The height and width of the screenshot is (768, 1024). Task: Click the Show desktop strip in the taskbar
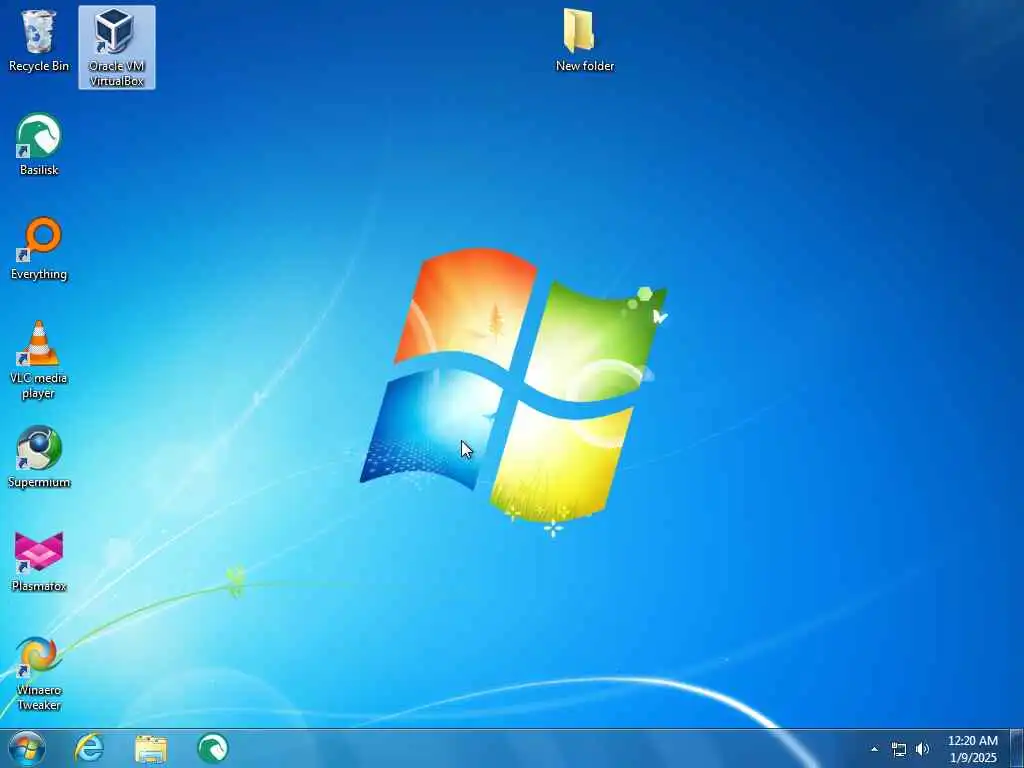click(1017, 748)
